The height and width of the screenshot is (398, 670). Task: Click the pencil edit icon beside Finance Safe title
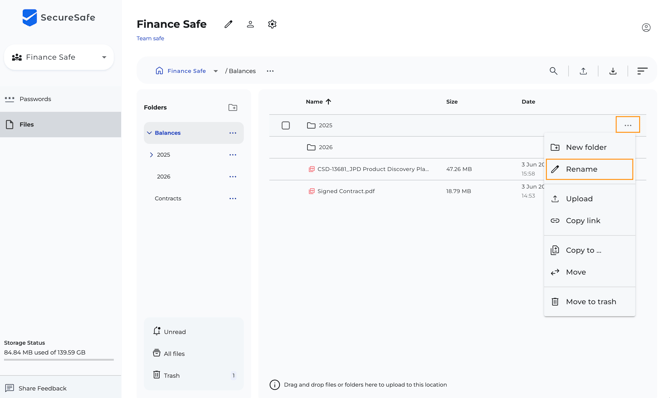point(229,24)
